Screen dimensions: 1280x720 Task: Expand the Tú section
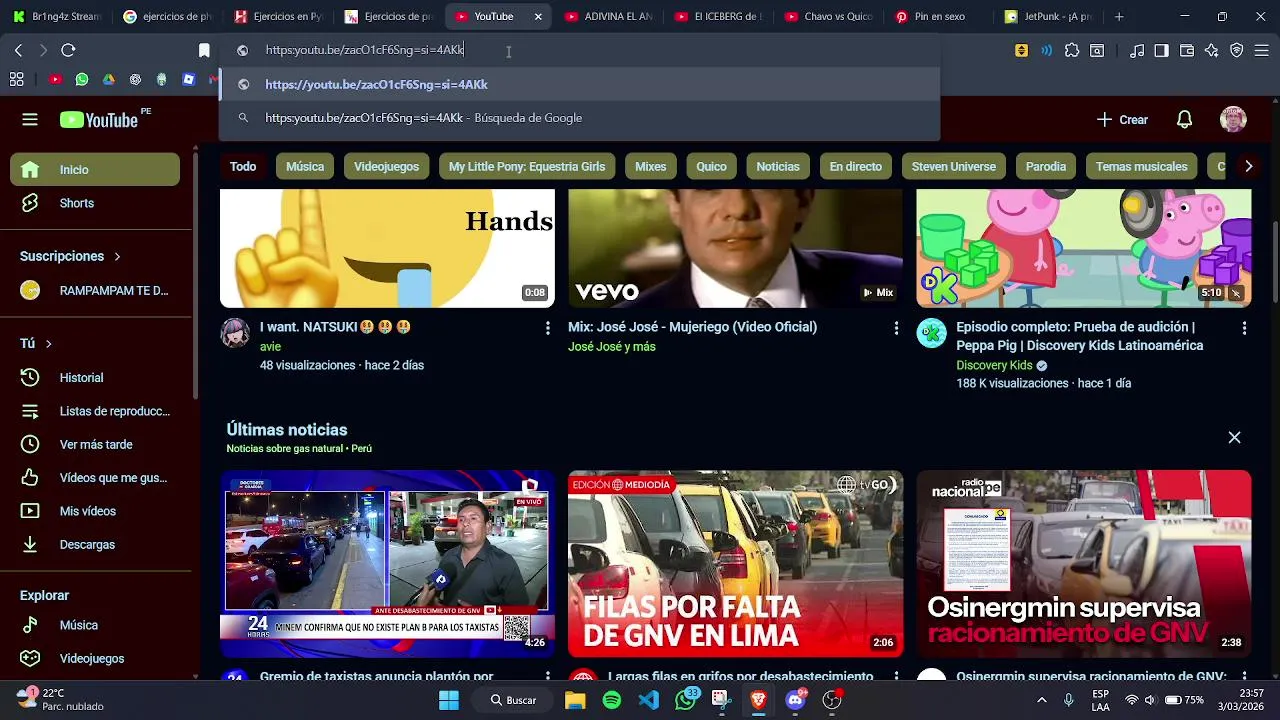36,344
